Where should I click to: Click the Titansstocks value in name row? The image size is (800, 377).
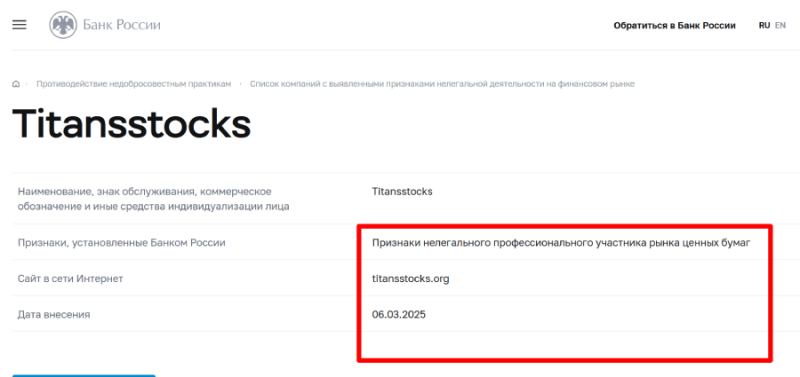tap(402, 192)
